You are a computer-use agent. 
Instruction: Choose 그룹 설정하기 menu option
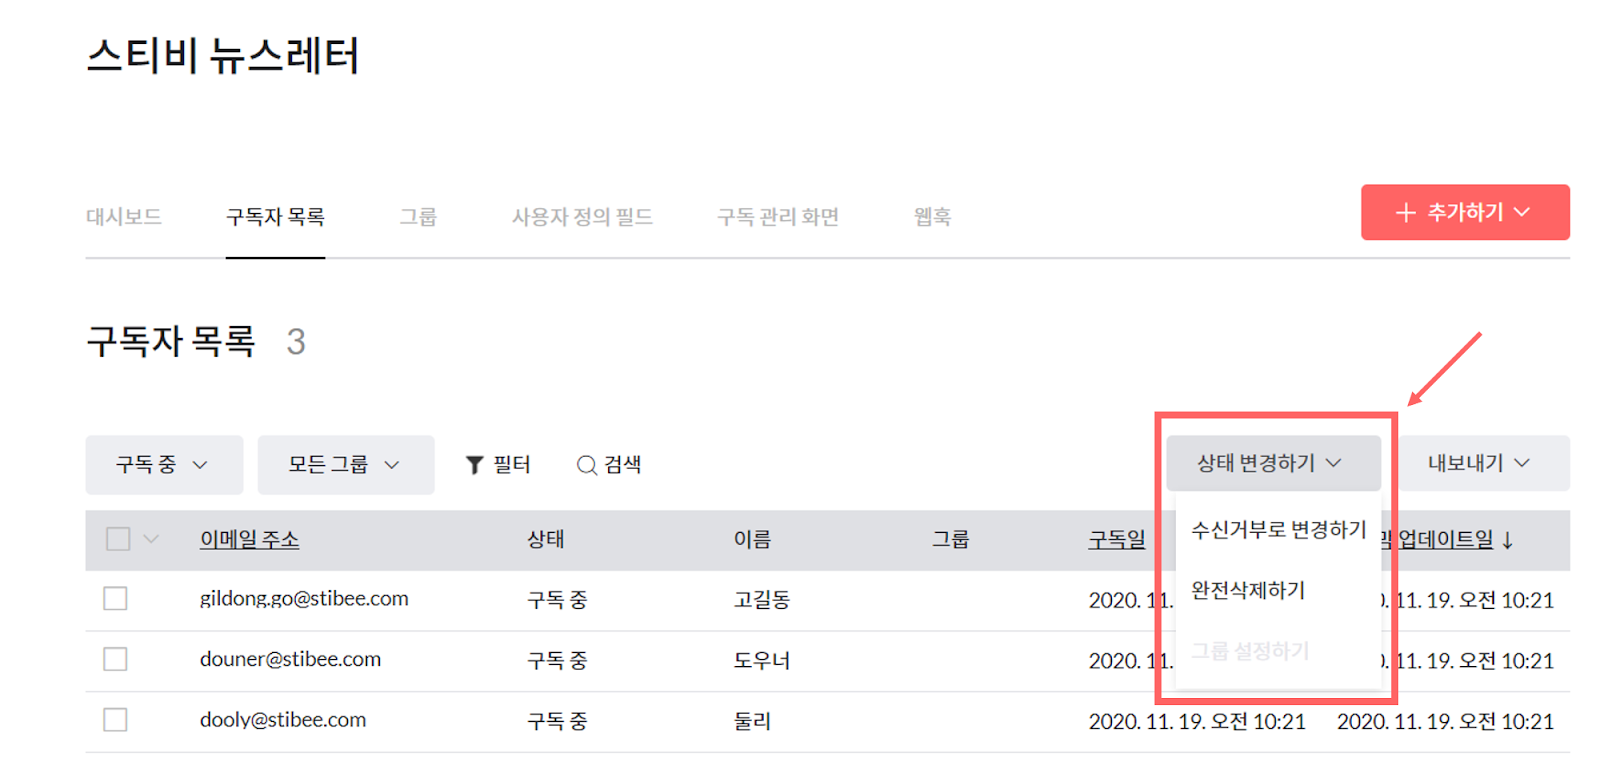pos(1250,652)
